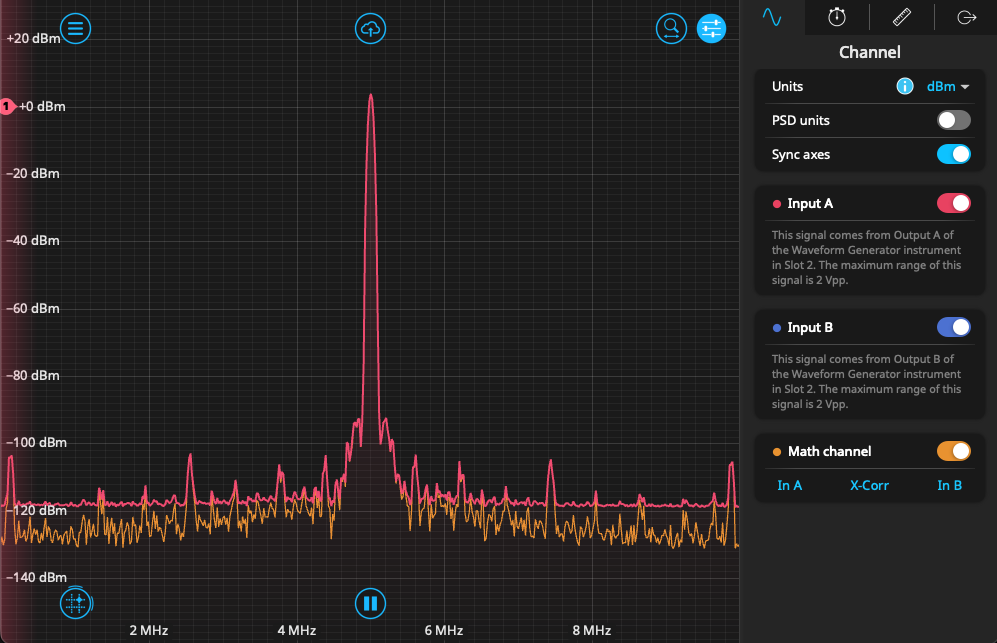Viewport: 997px width, 643px height.
Task: Open the cursors crosshair icon
Action: [75, 603]
